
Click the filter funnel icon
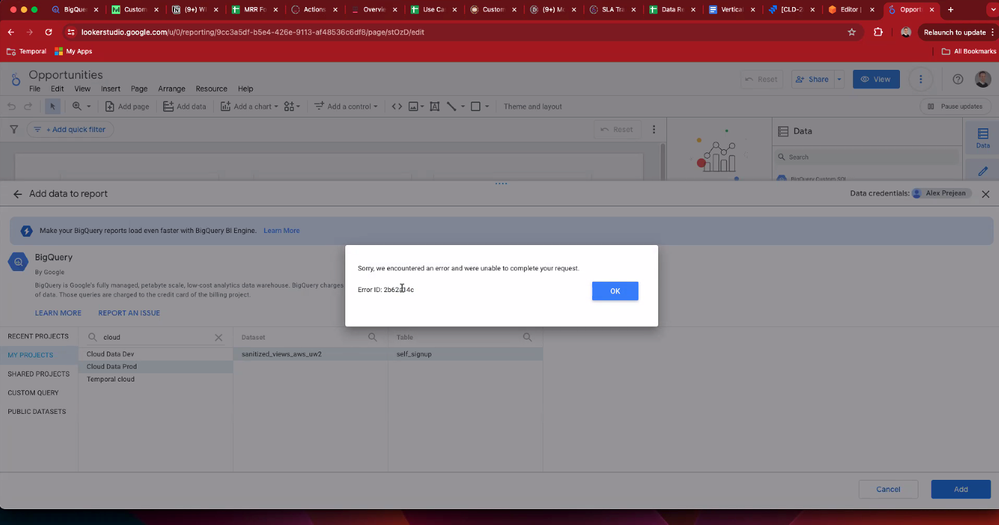coord(13,129)
